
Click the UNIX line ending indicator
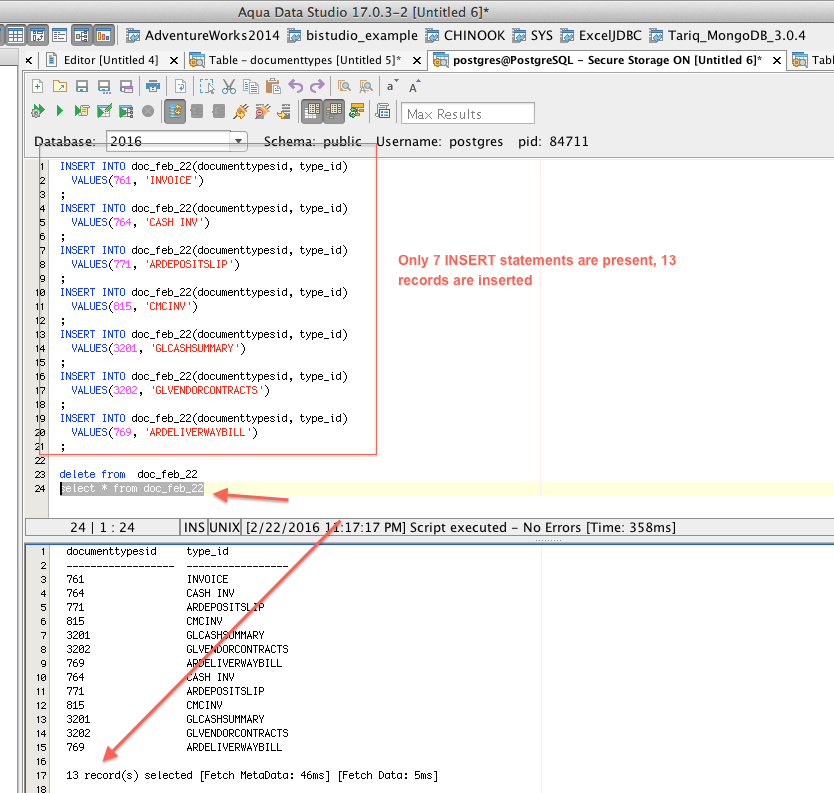[224, 527]
